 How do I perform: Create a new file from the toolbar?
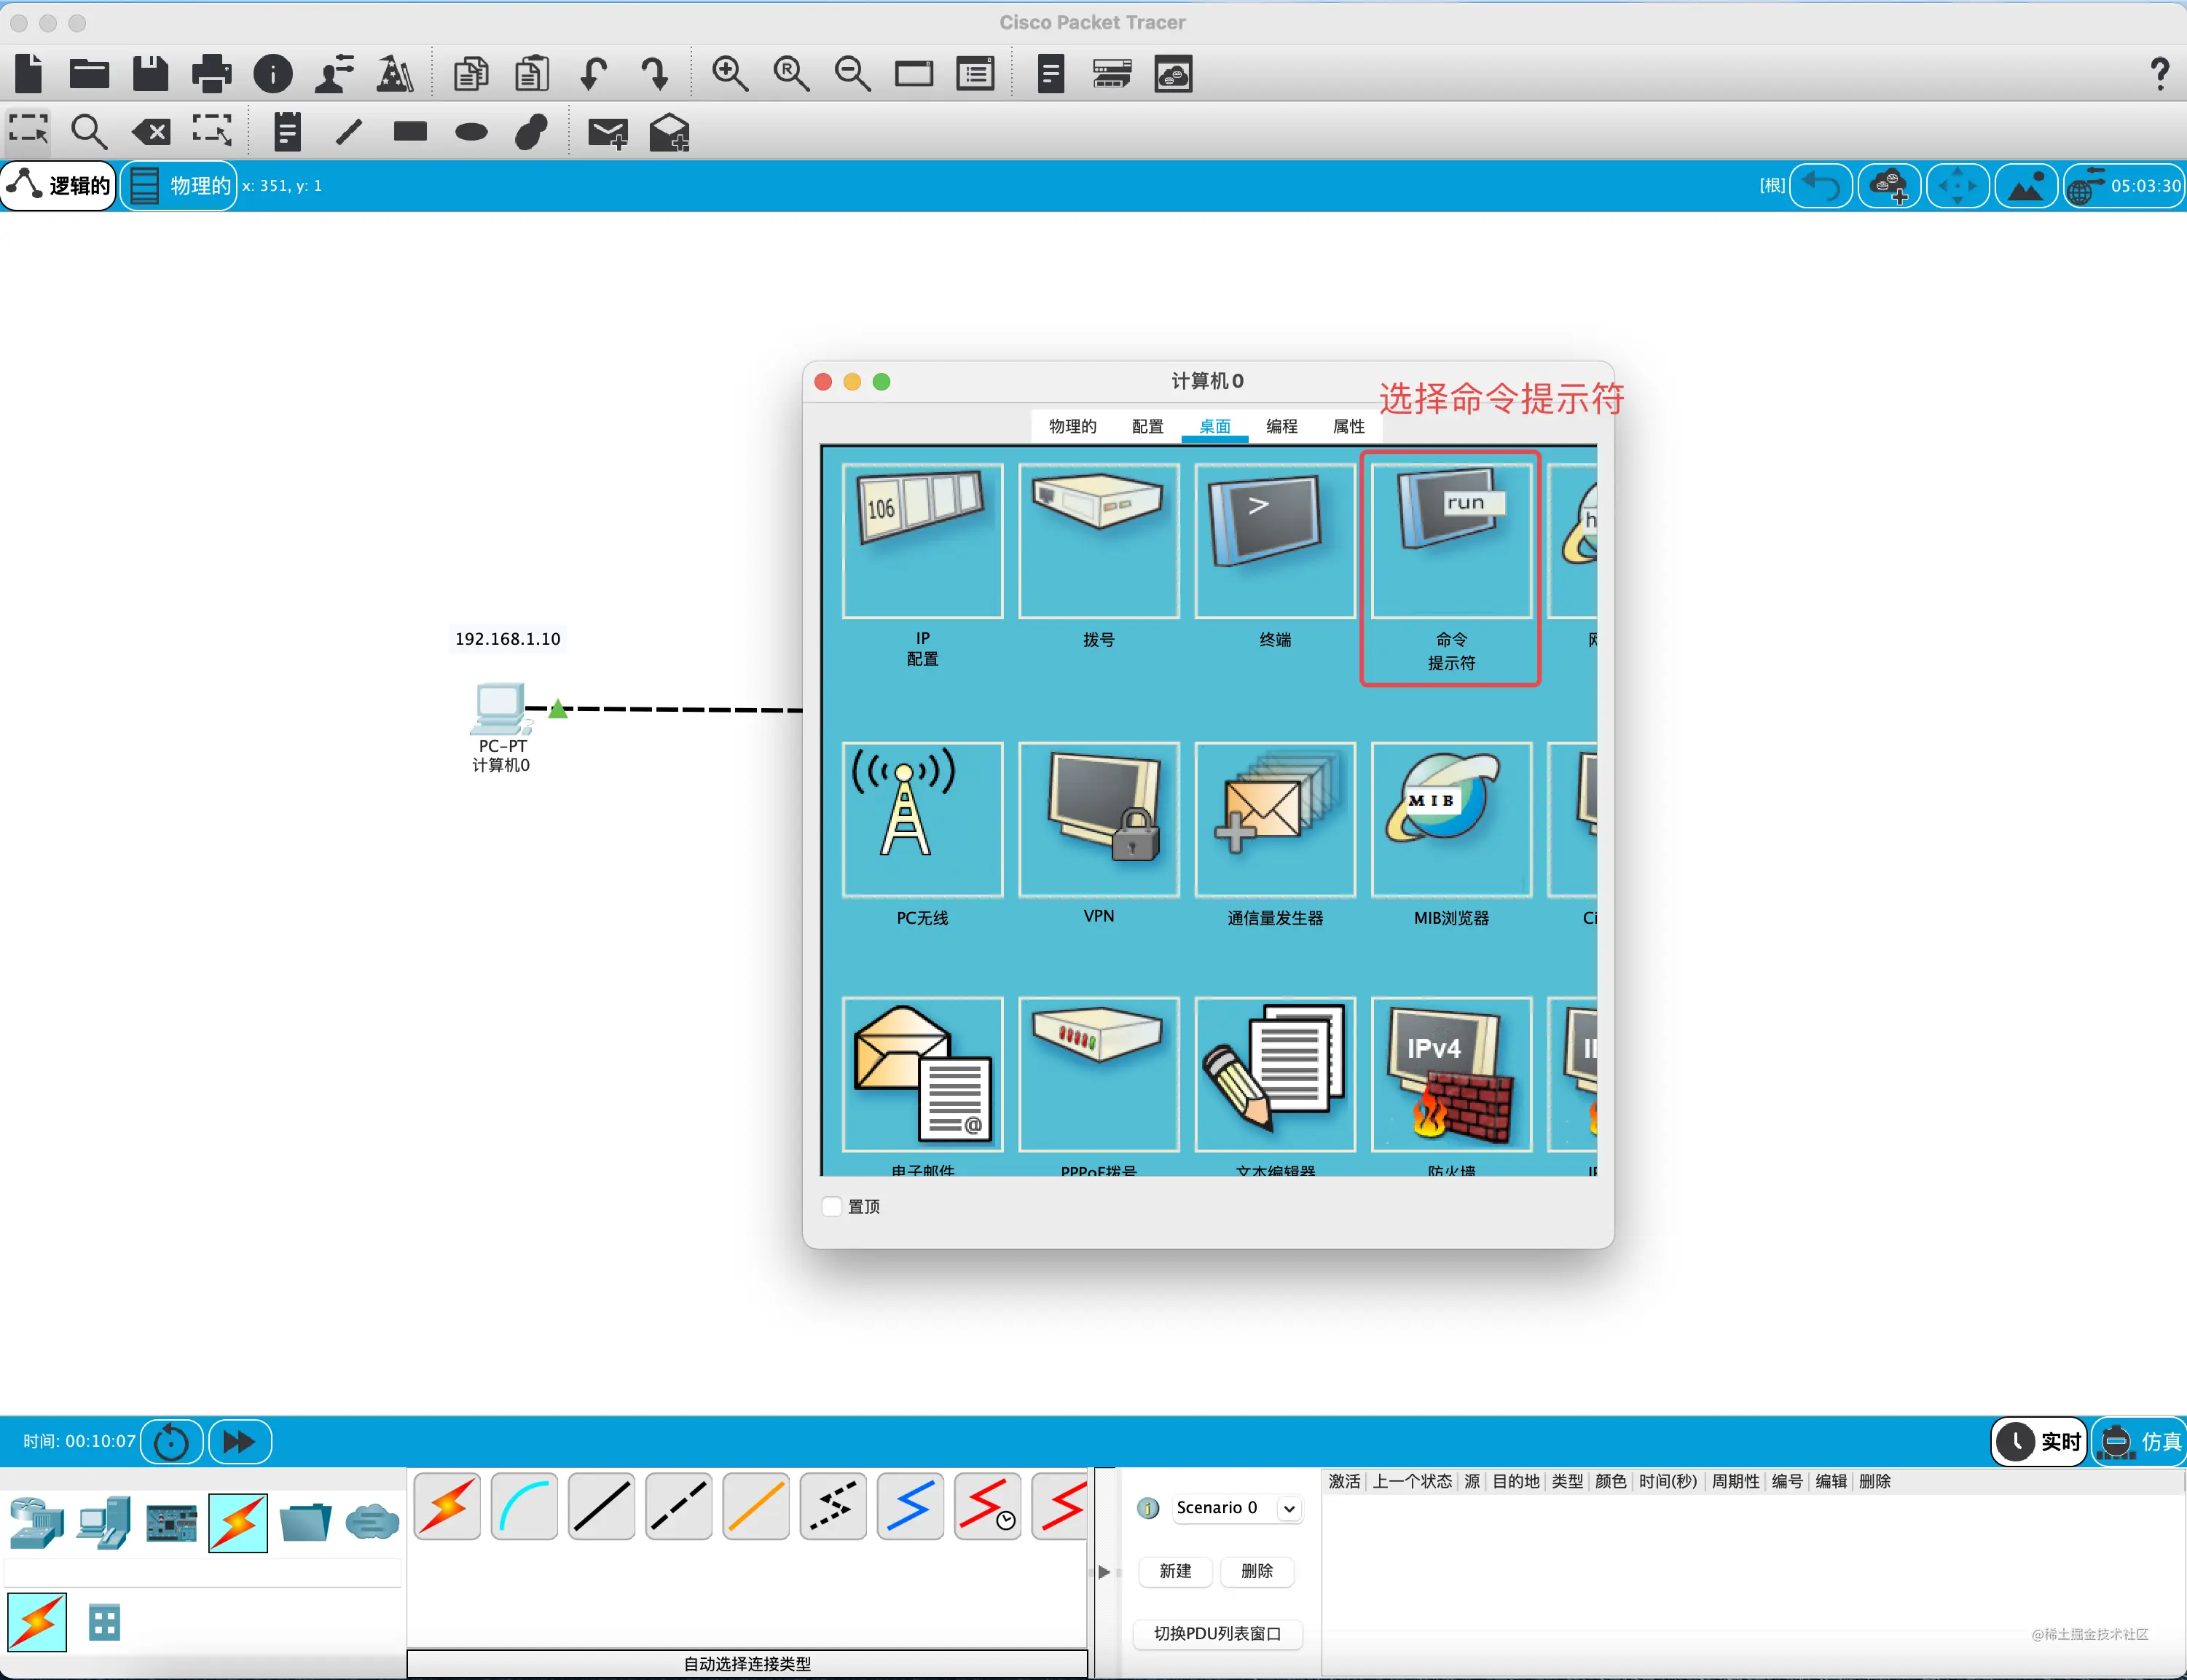(x=29, y=73)
